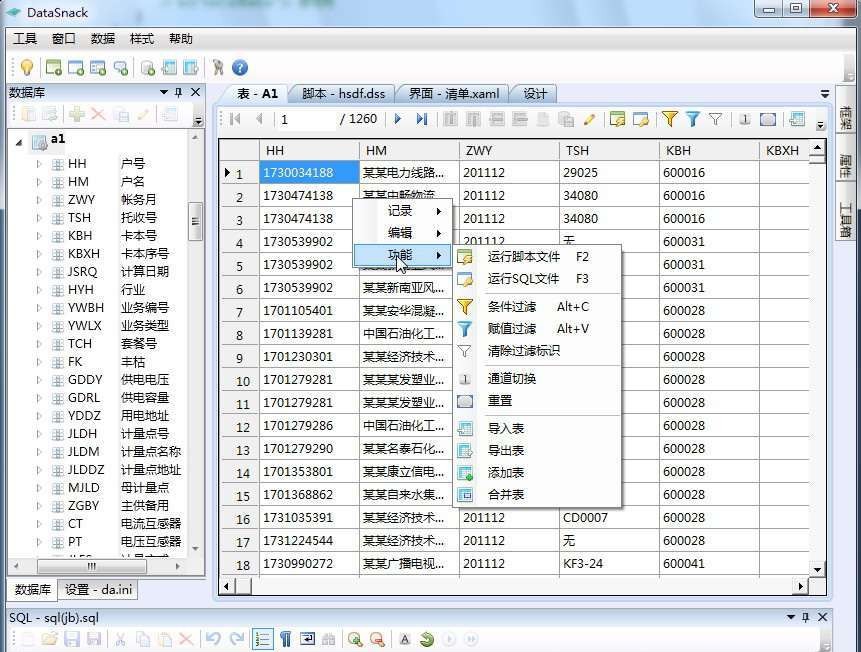The width and height of the screenshot is (861, 652).
Task: Open help via the blue question mark icon
Action: click(239, 68)
